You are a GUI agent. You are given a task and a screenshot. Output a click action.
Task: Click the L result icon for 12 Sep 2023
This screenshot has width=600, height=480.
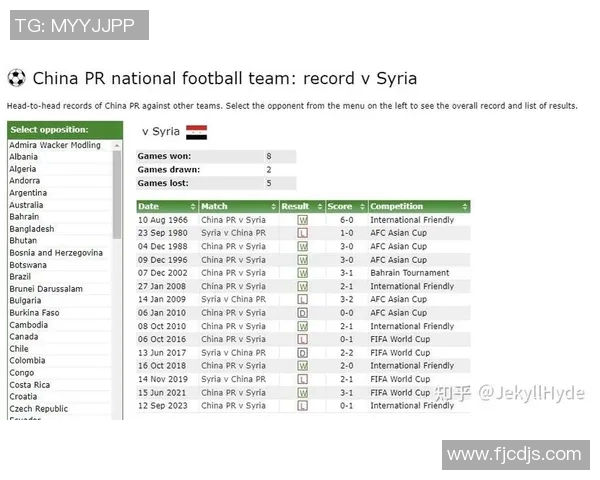tap(303, 406)
